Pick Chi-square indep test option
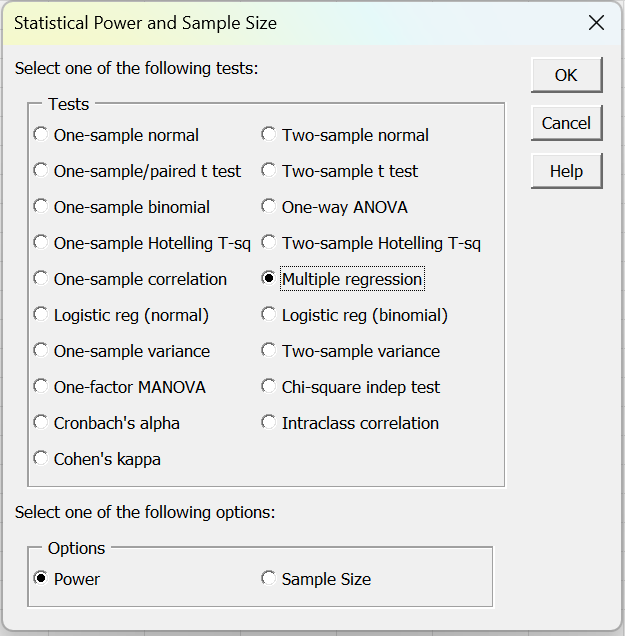625x636 pixels. (268, 387)
